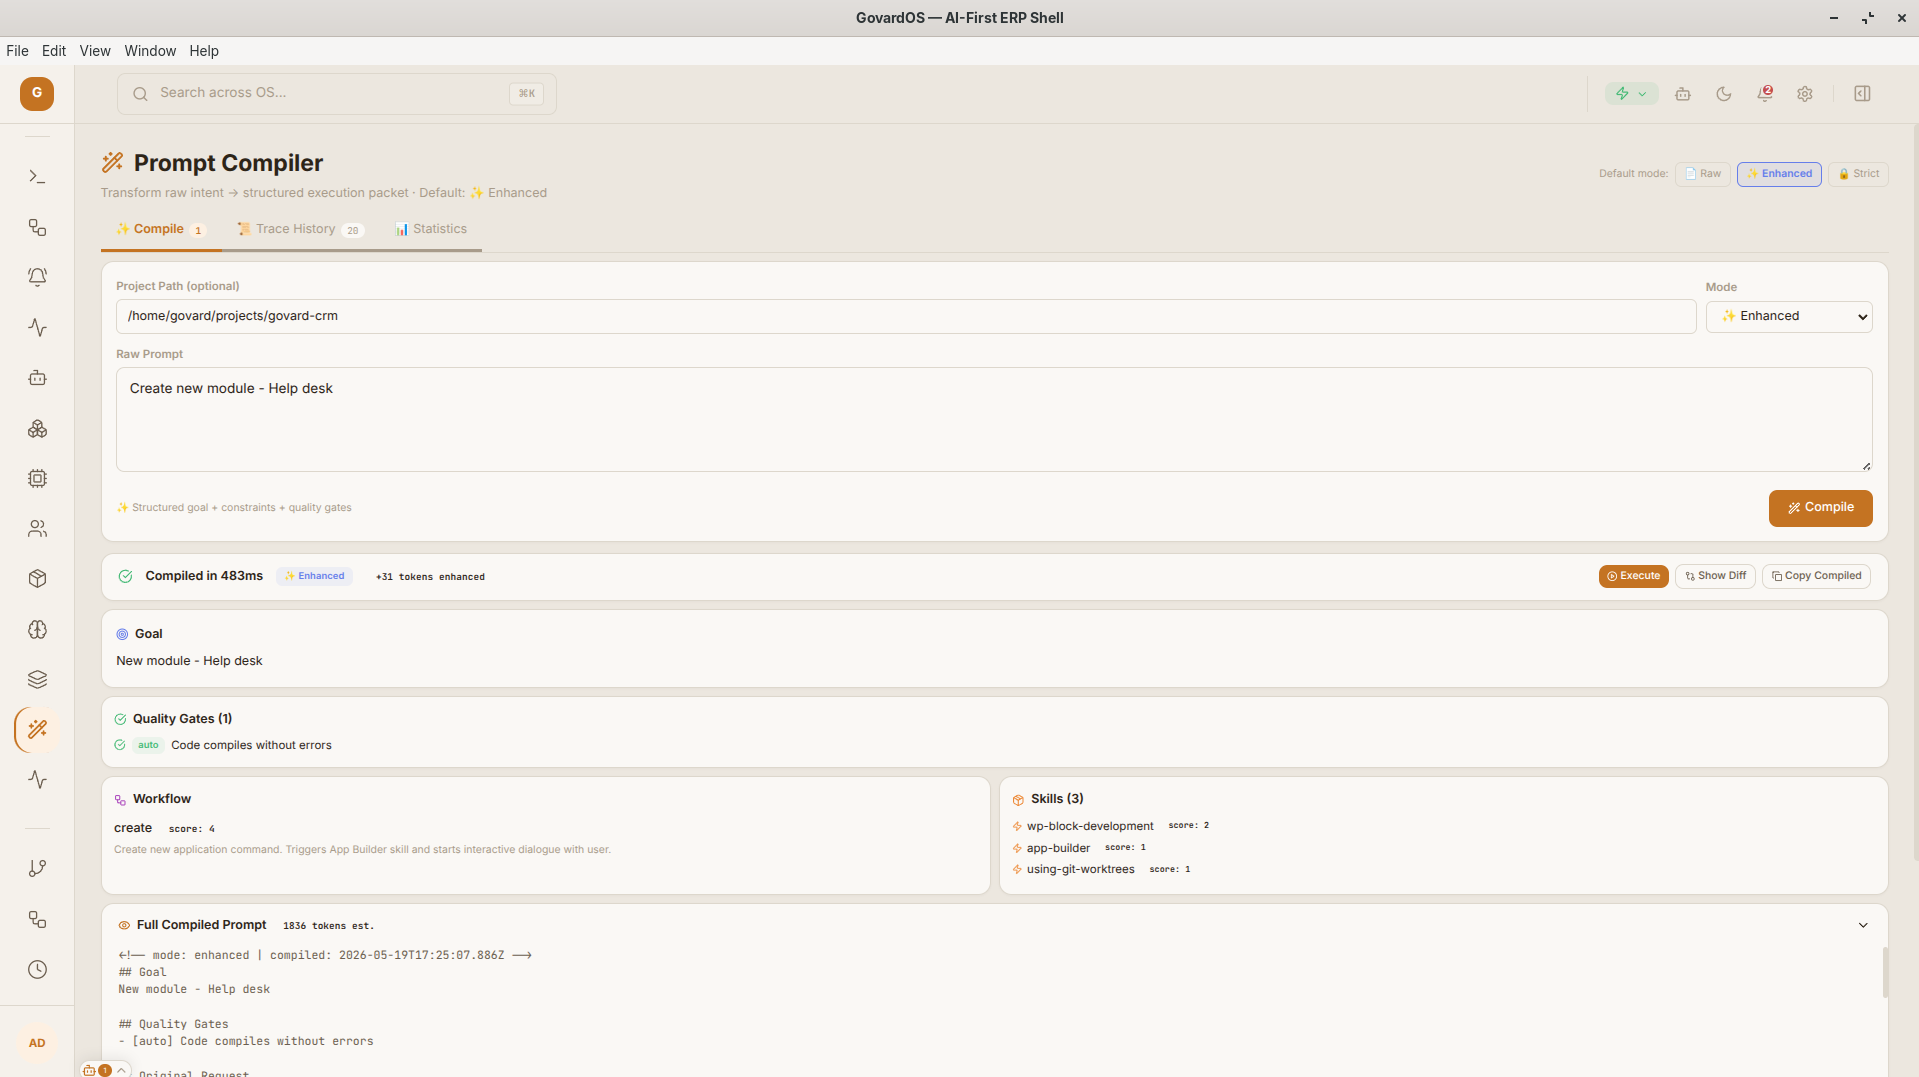The height and width of the screenshot is (1077, 1919).
Task: Select the active magic wand Prompt Compiler sidebar icon
Action: click(x=37, y=729)
